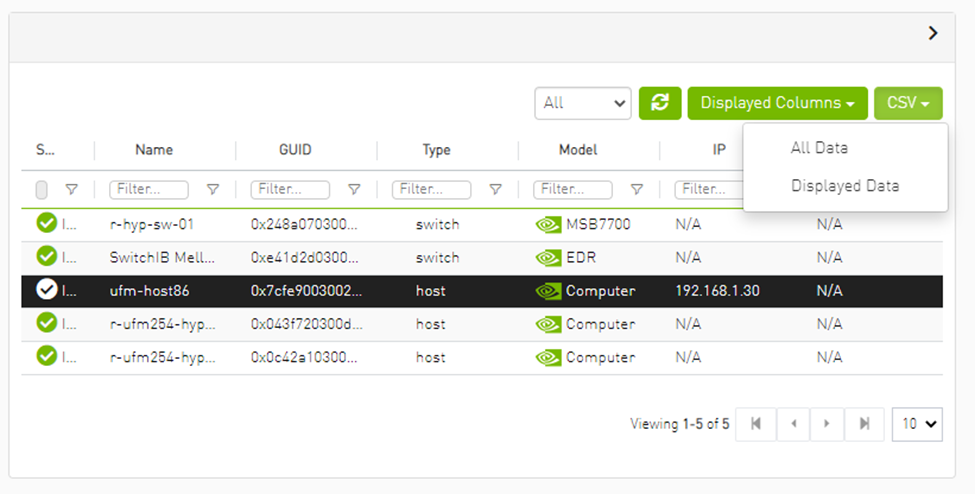The width and height of the screenshot is (975, 494).
Task: Click the filter funnel icon in GUID column
Action: click(354, 189)
